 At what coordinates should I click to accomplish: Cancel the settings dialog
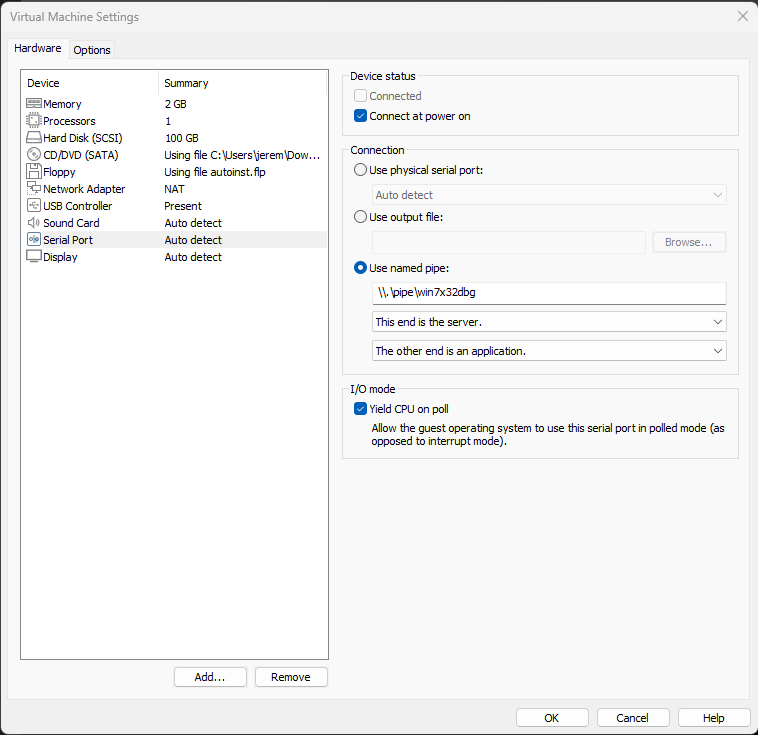pyautogui.click(x=633, y=718)
